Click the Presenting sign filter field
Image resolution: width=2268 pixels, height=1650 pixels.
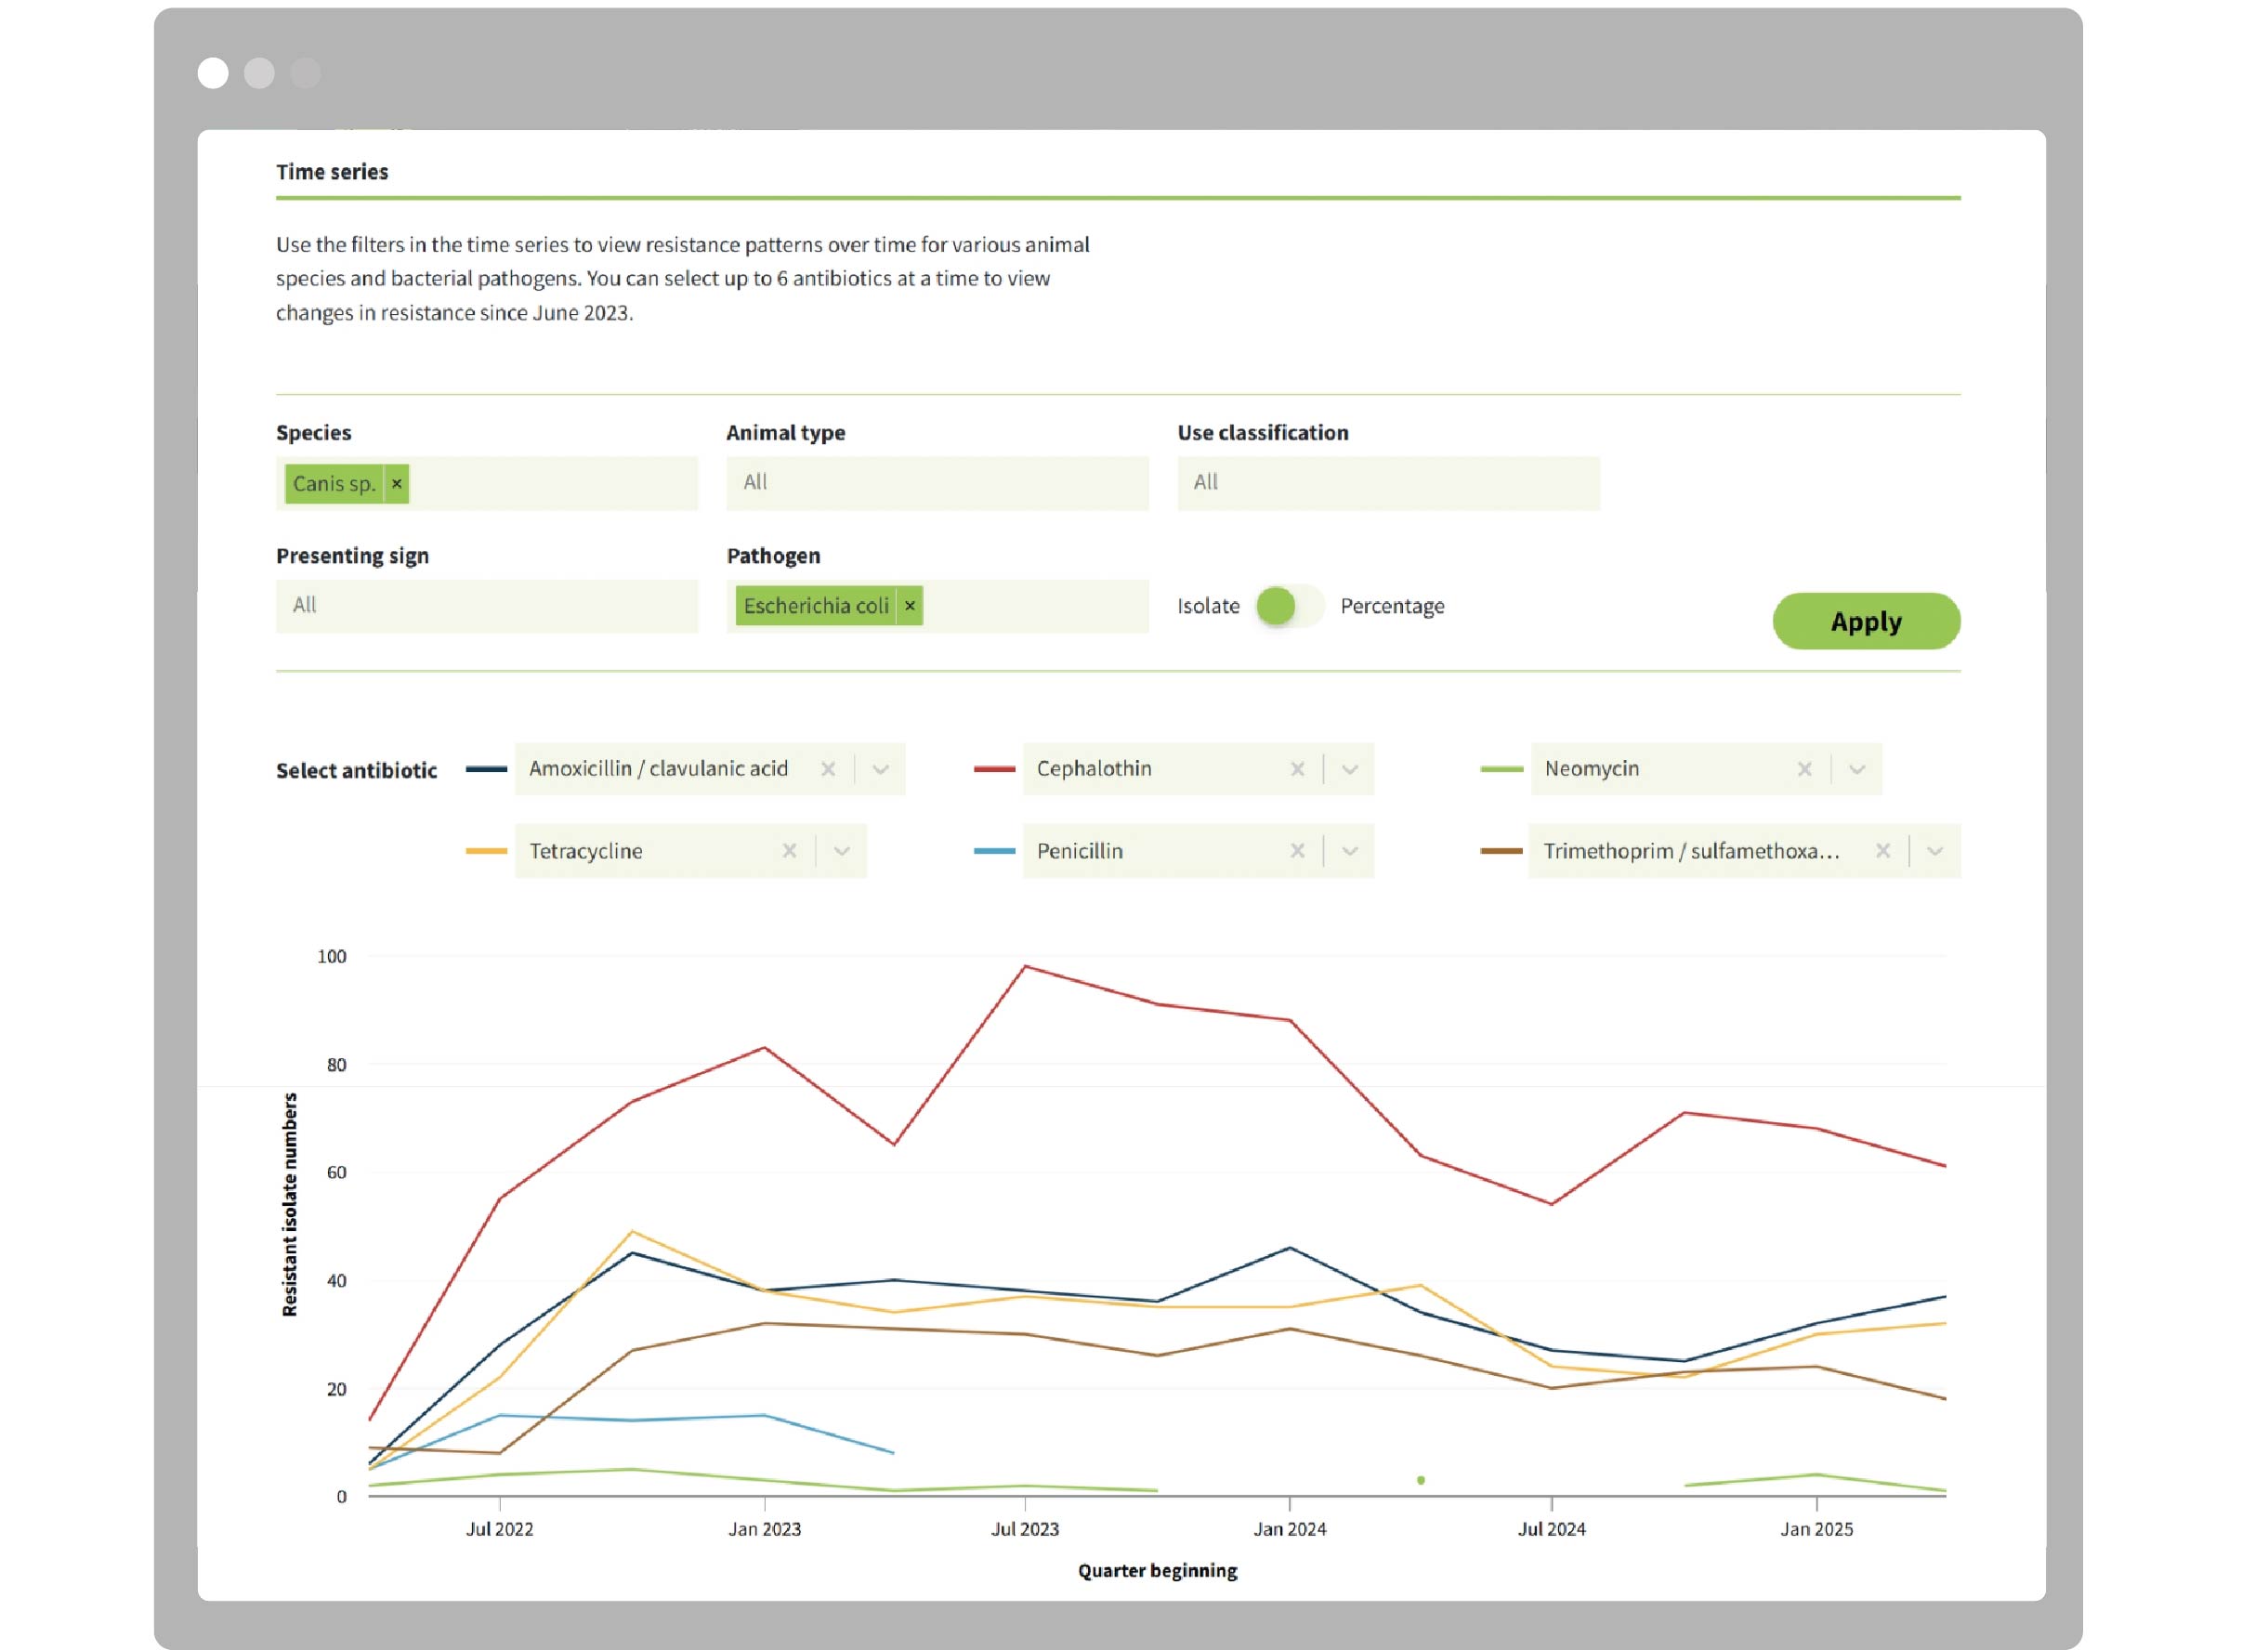(x=486, y=606)
